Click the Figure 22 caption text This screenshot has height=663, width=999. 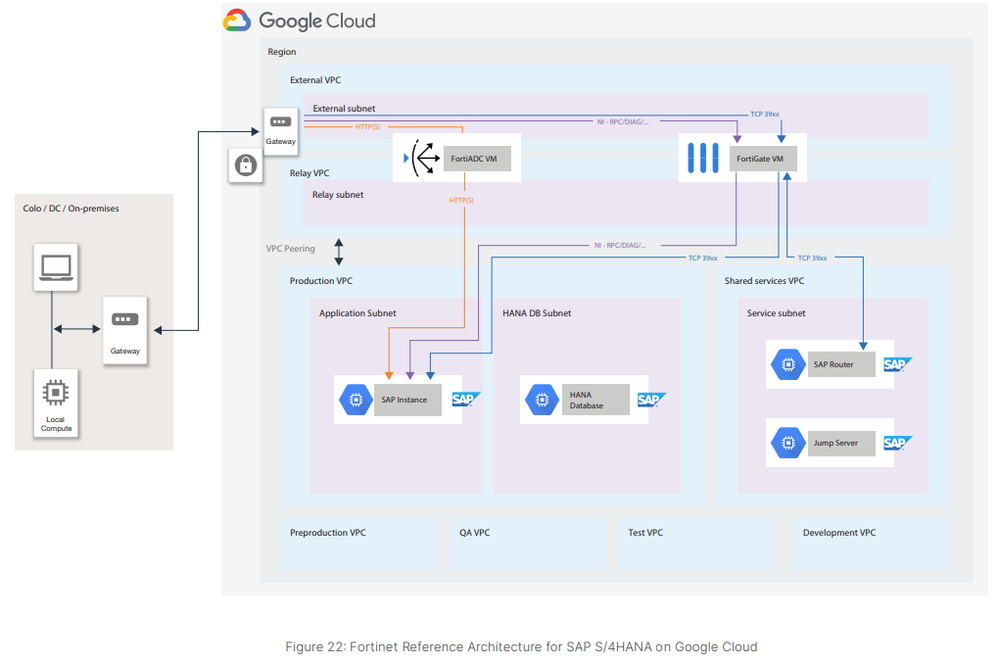[521, 646]
